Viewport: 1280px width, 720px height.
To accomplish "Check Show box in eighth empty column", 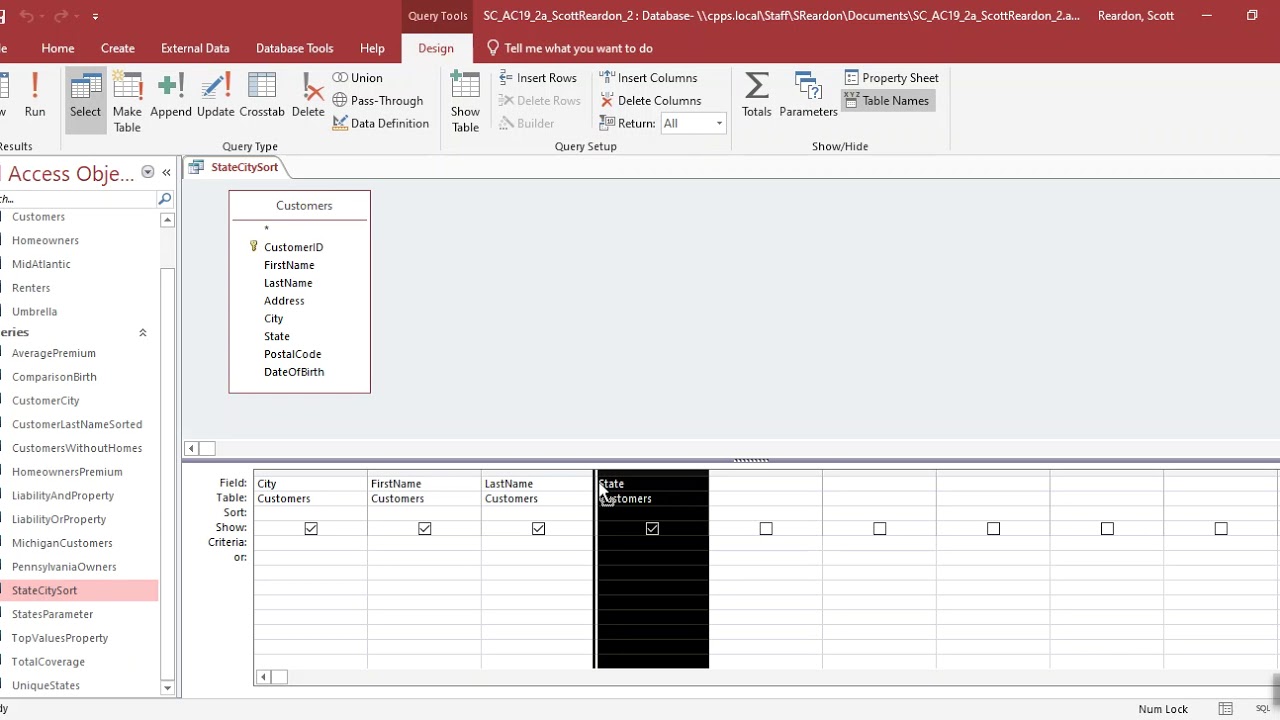I will click(x=1107, y=528).
